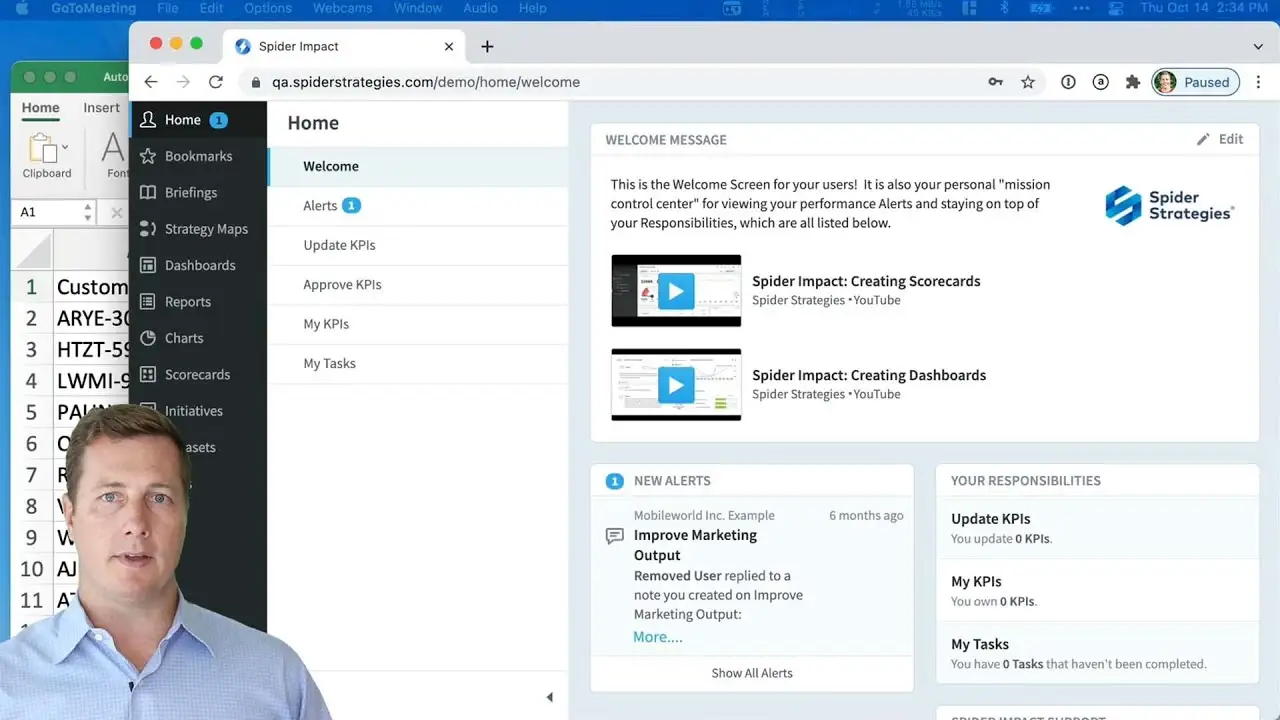The height and width of the screenshot is (720, 1280).
Task: Select Update KPIs in Home menu
Action: tap(339, 245)
